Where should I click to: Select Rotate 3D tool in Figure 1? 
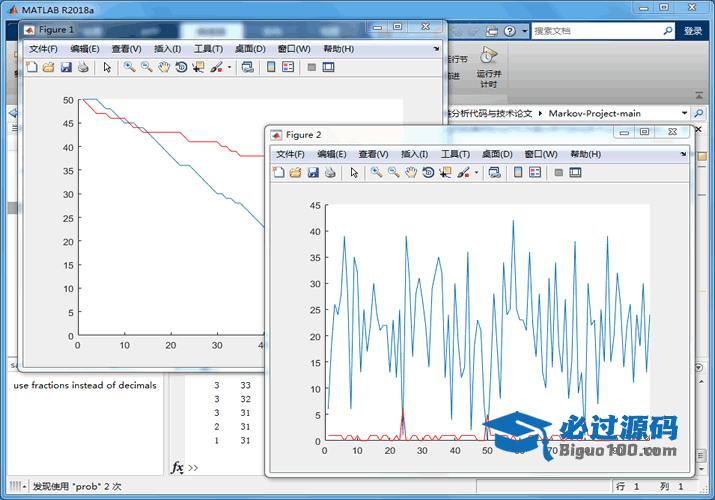coord(181,67)
